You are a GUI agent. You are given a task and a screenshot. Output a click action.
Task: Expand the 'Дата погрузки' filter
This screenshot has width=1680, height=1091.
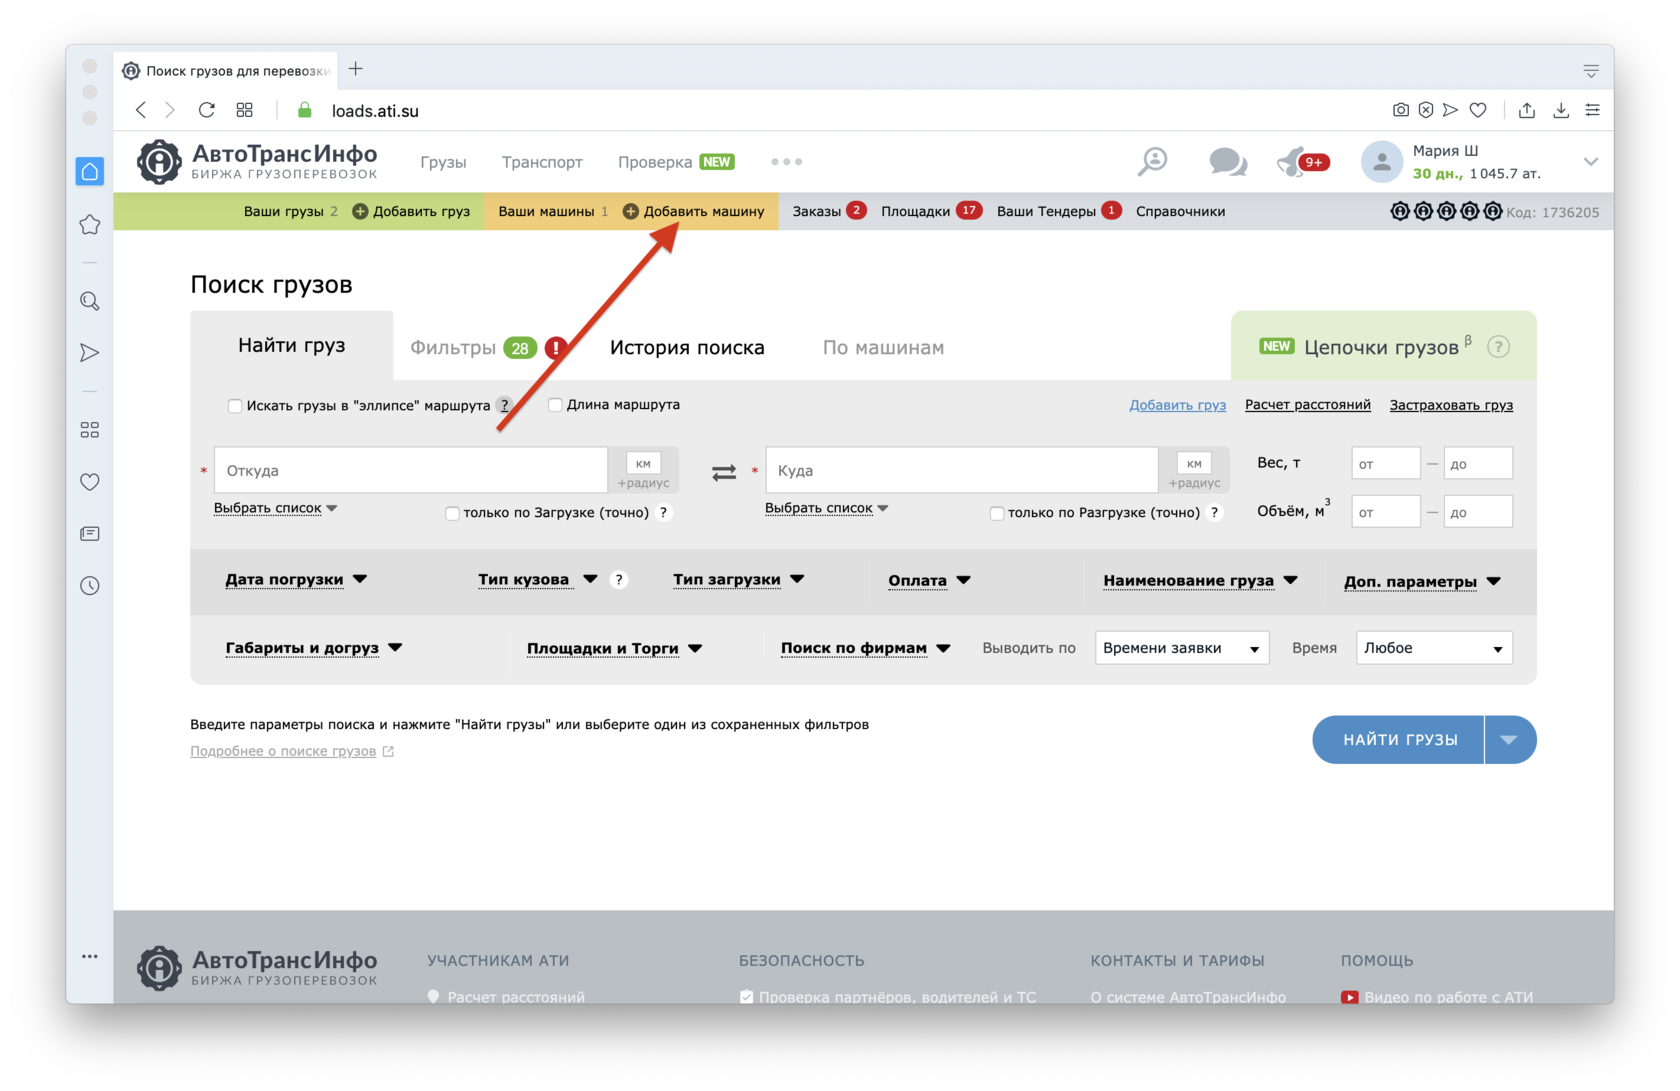tap(296, 580)
